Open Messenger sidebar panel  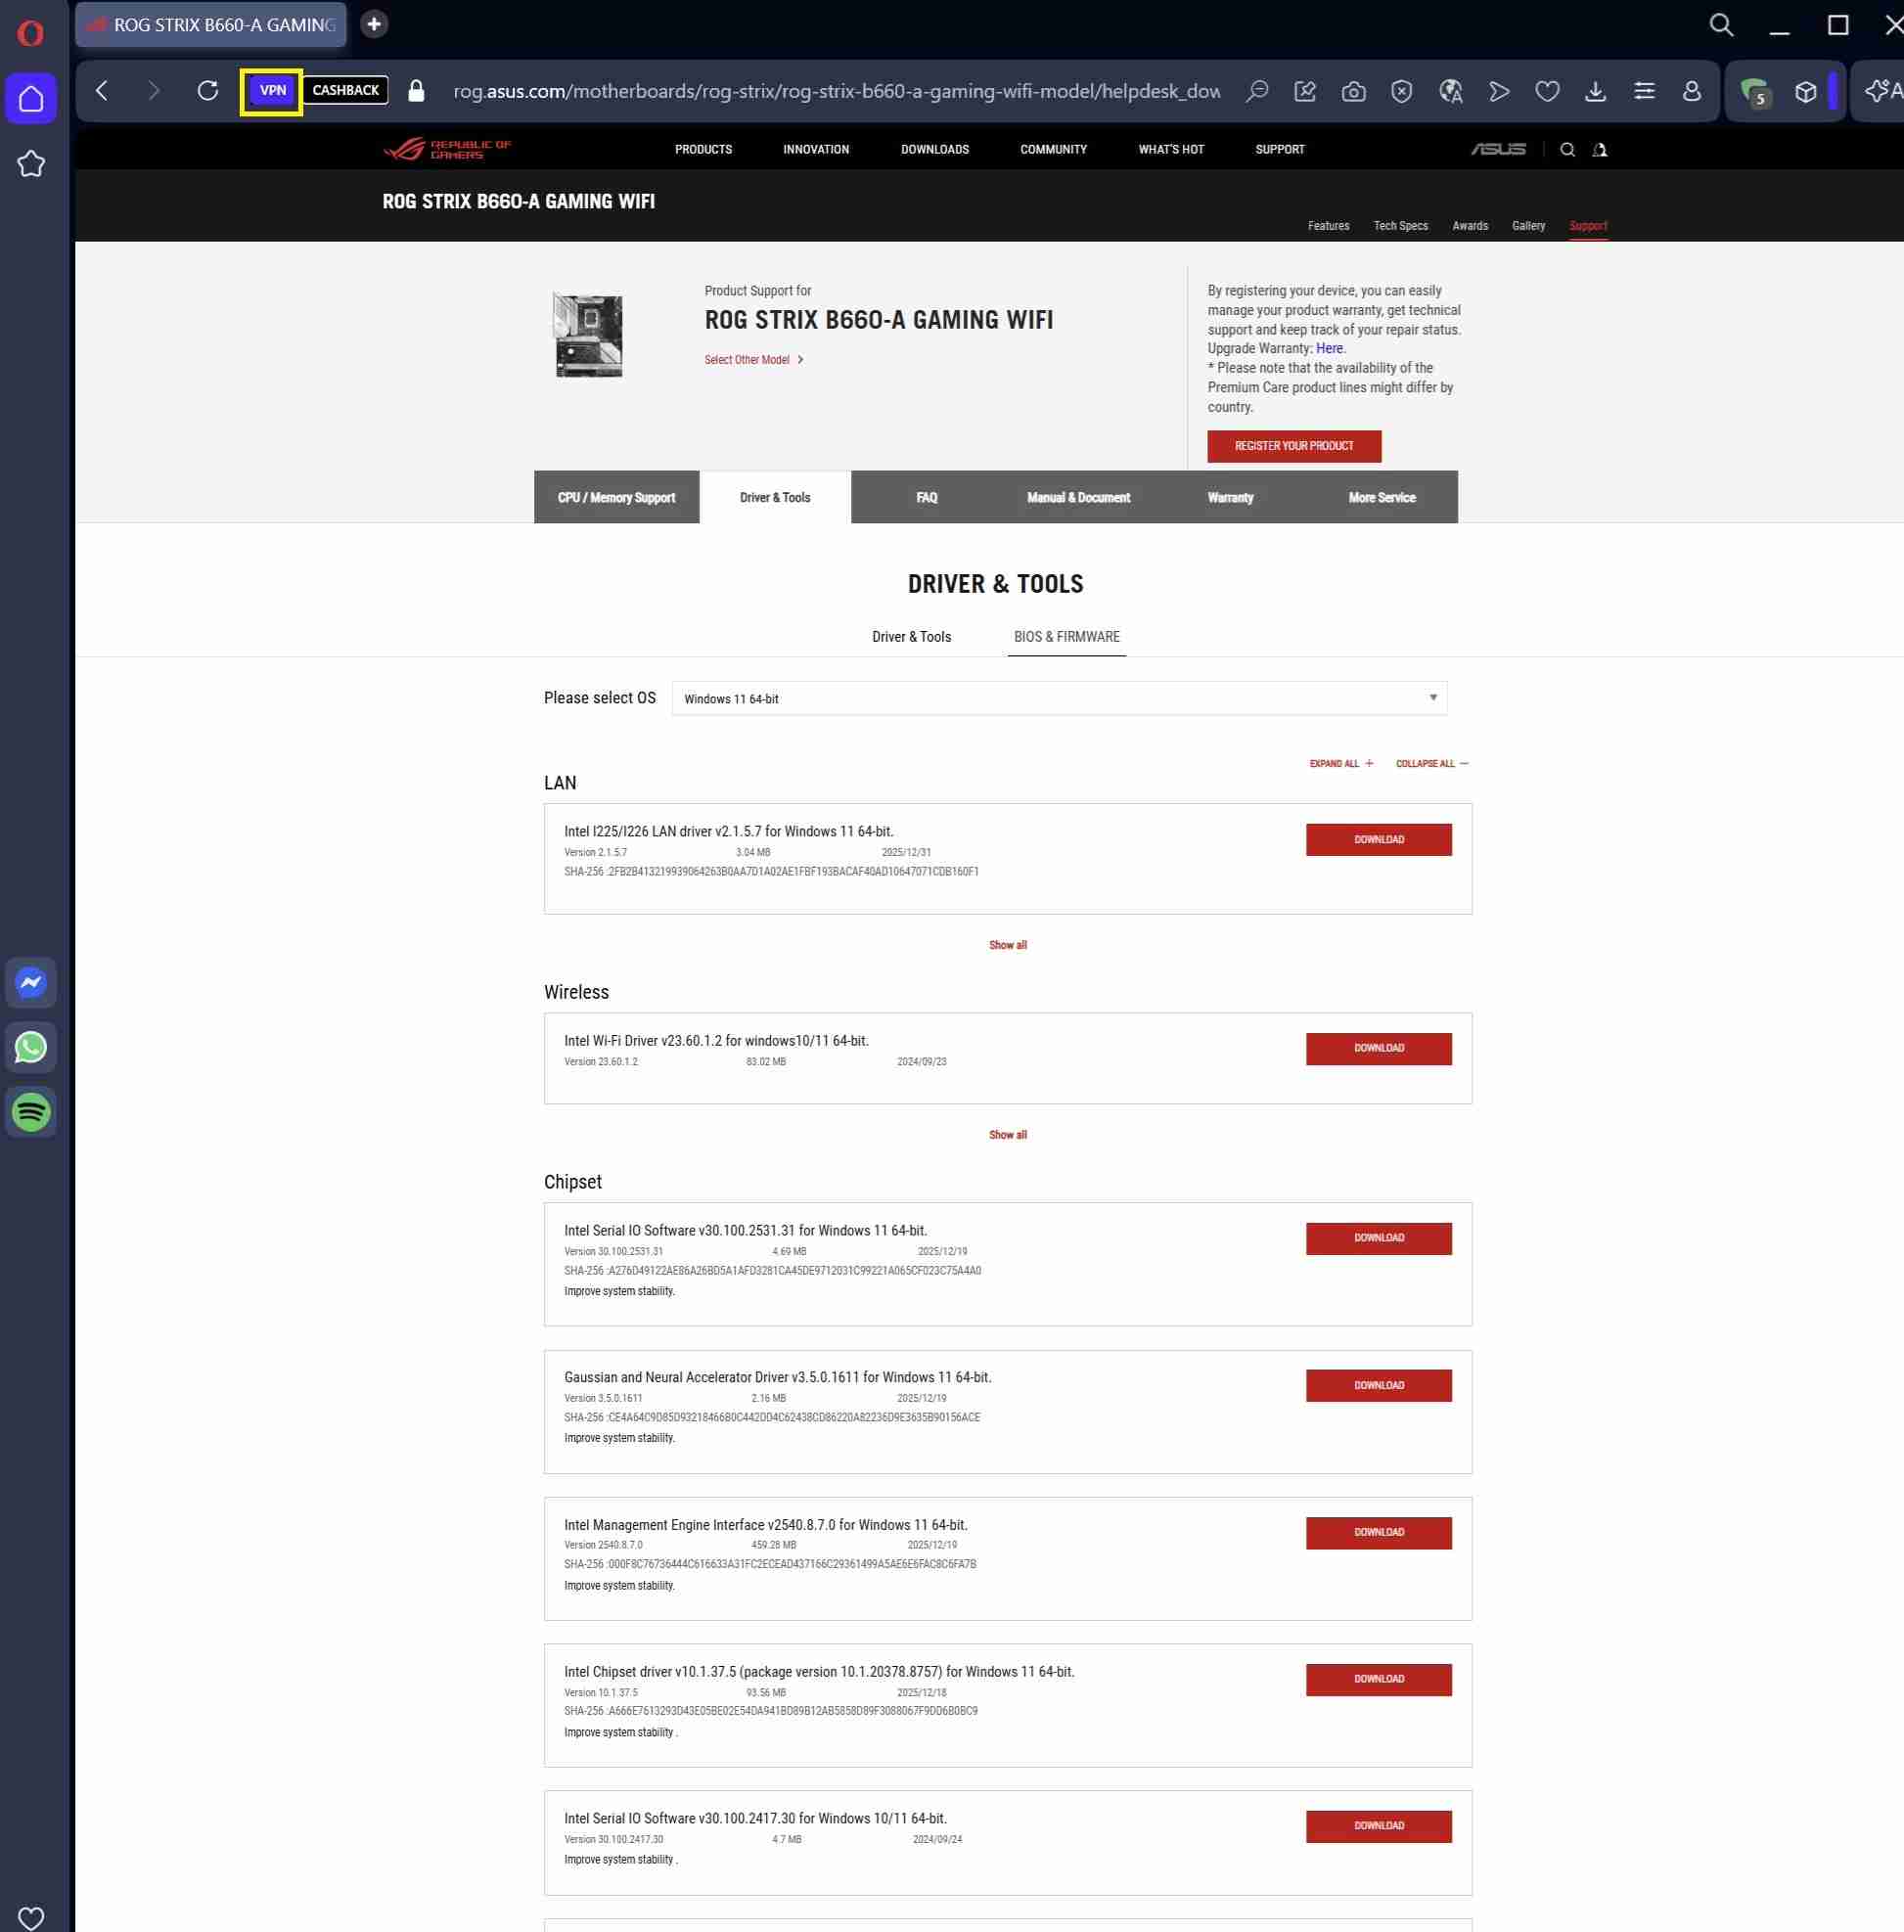pos(31,983)
